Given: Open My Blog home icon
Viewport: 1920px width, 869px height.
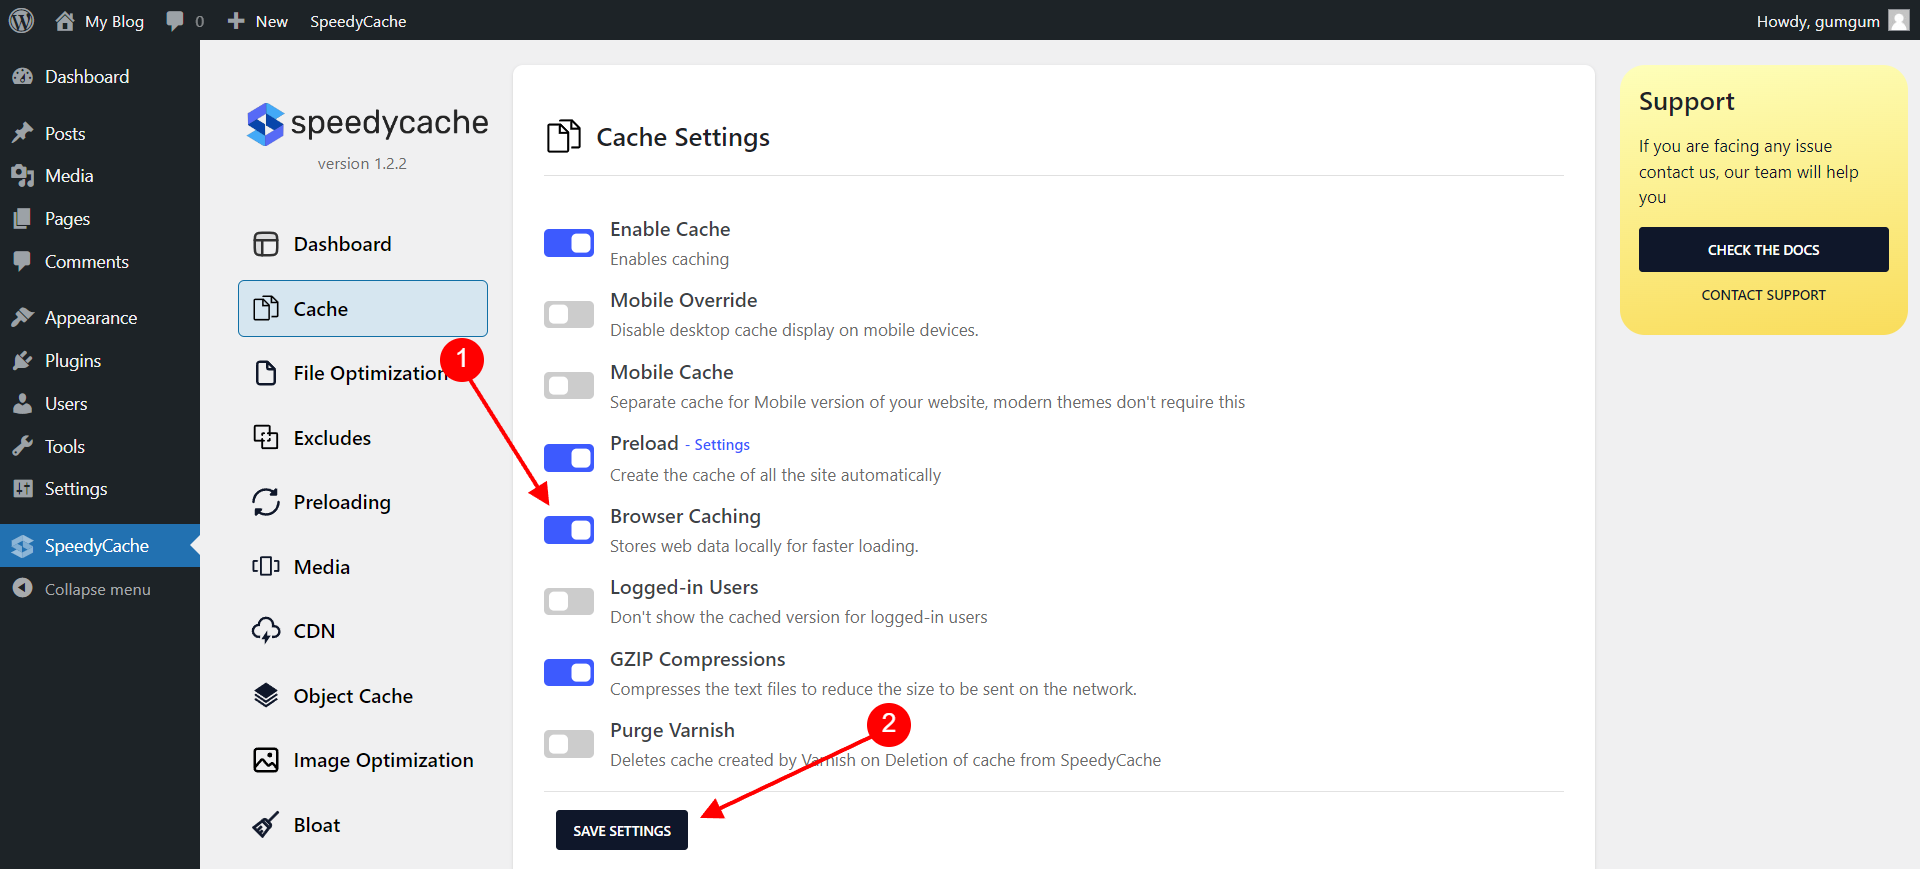Looking at the screenshot, I should point(65,21).
